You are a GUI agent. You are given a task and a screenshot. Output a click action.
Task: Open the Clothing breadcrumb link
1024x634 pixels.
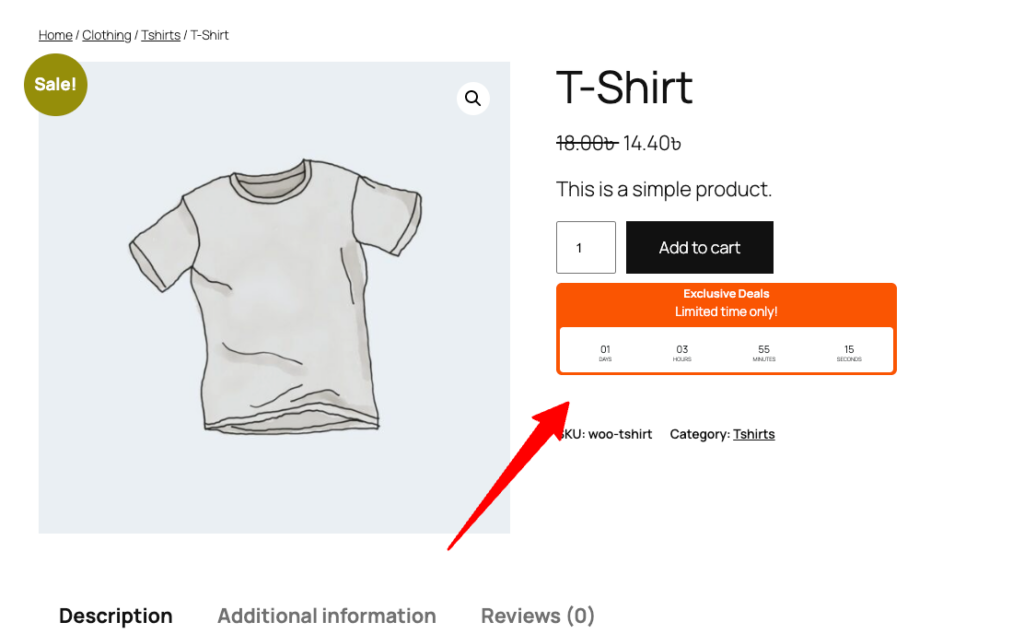click(x=106, y=35)
